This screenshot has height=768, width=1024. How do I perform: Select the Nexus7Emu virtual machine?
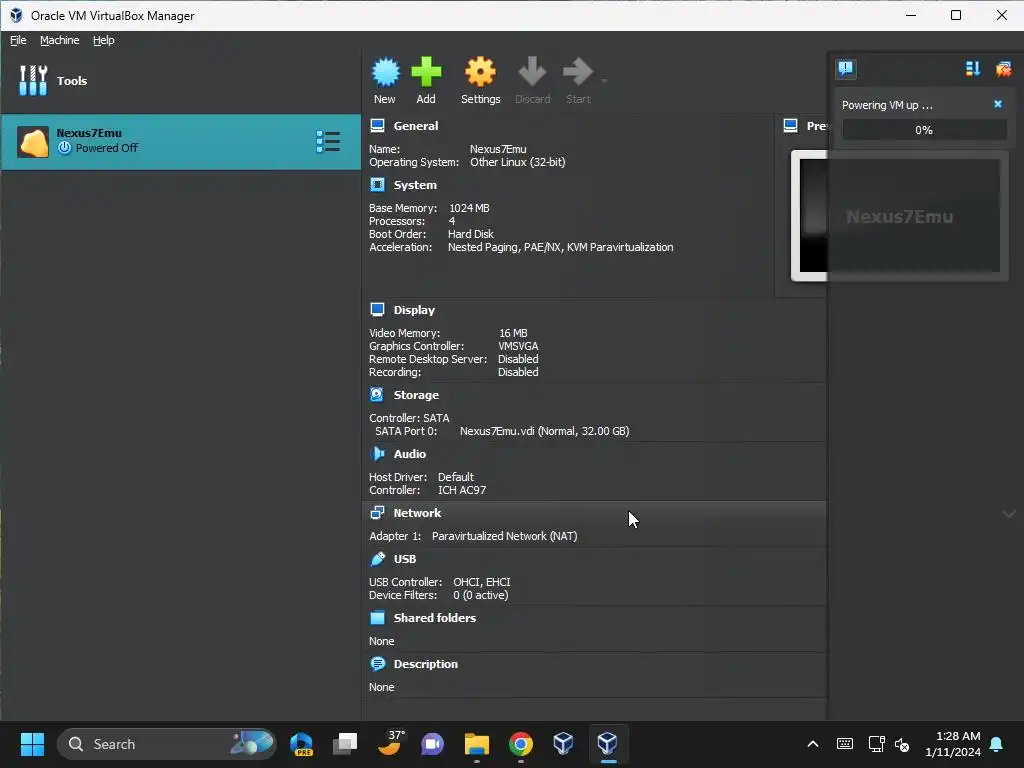(x=181, y=142)
